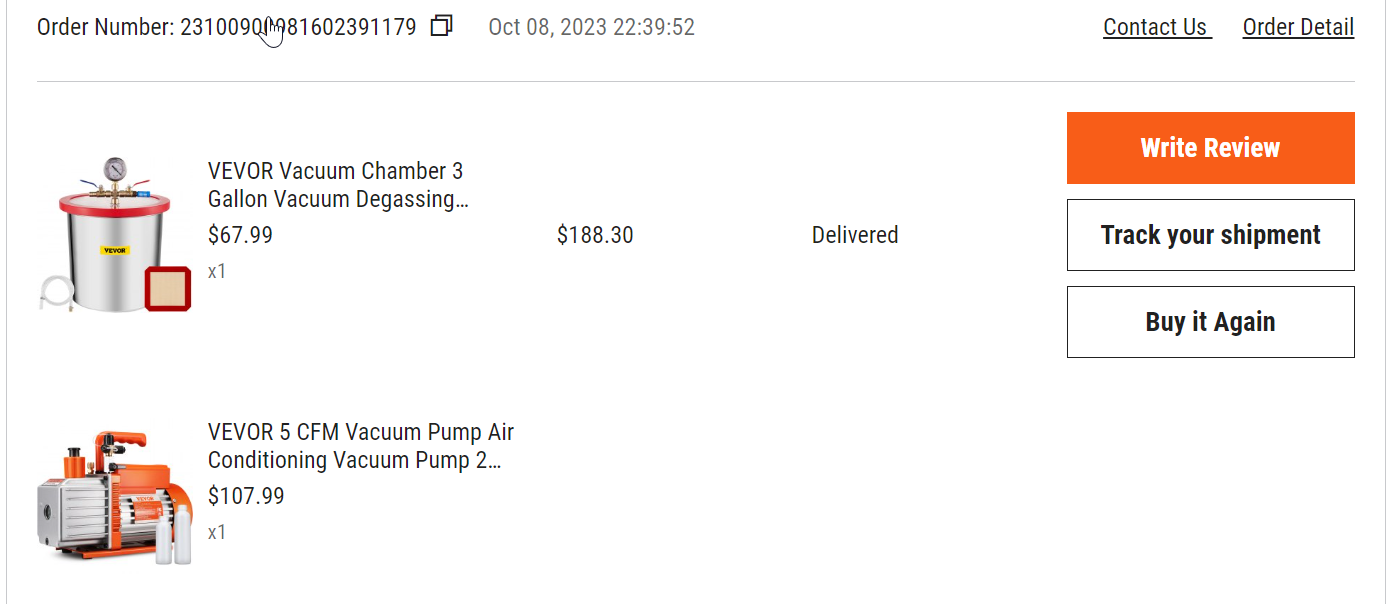Select the order number text 2310090...391179
The height and width of the screenshot is (604, 1386).
click(298, 27)
